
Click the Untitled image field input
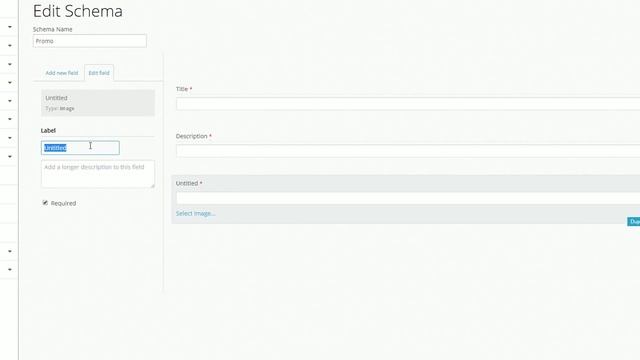(408, 198)
